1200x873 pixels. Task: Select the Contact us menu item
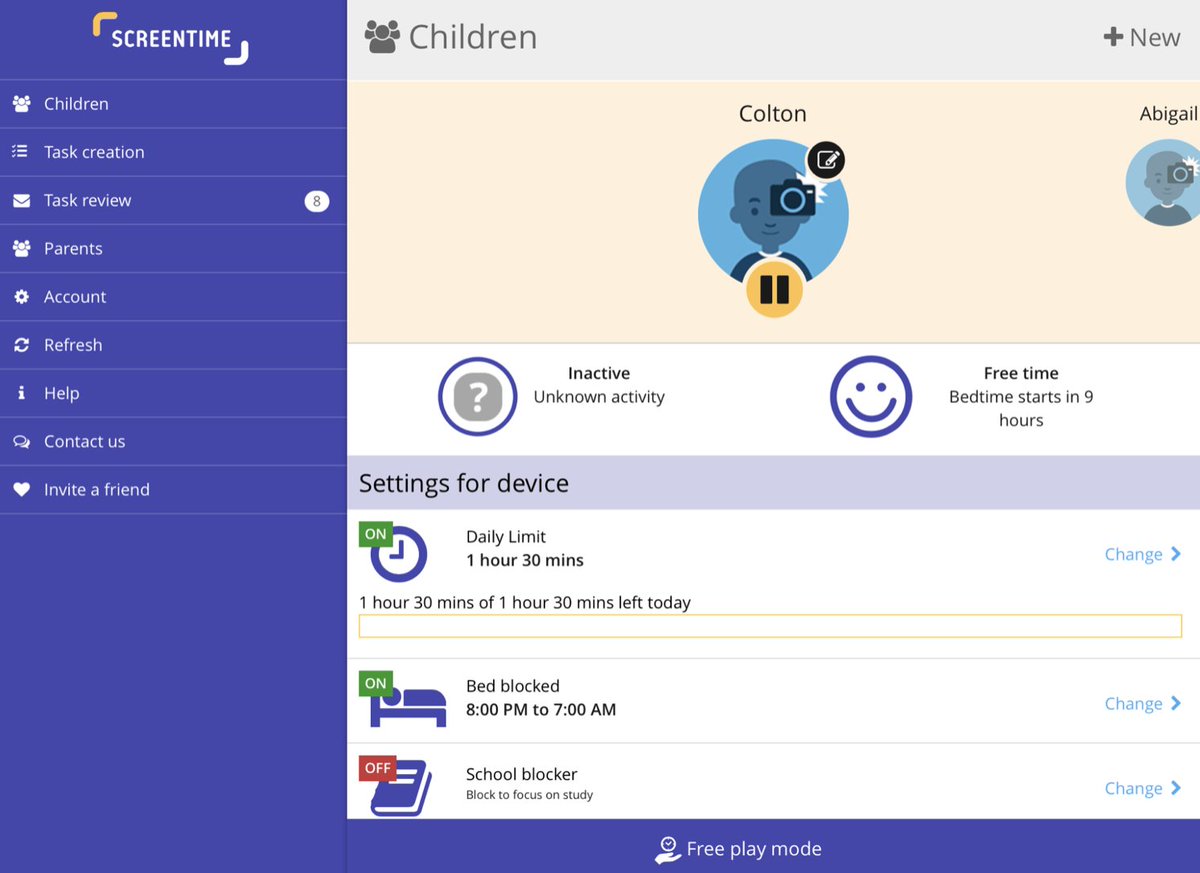(173, 441)
